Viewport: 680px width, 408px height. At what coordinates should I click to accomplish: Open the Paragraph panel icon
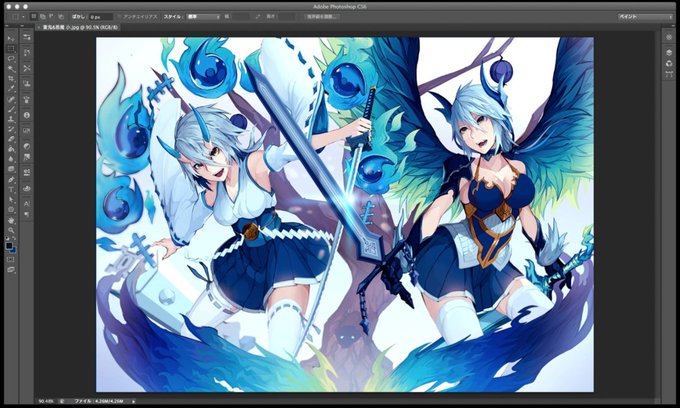coord(27,214)
